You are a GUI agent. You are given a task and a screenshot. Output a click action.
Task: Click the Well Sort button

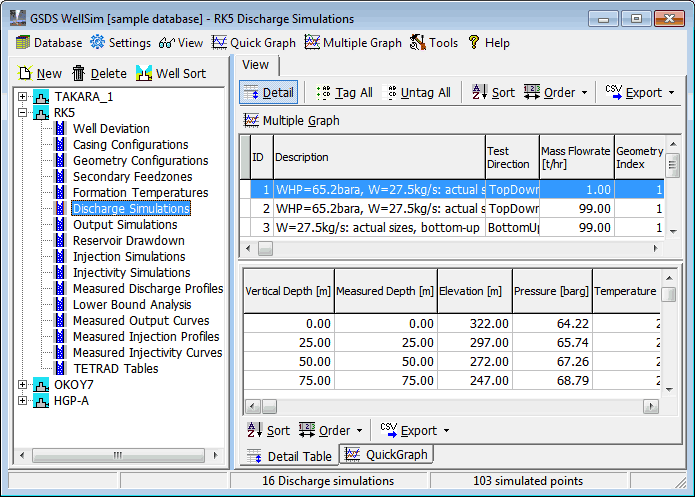(x=171, y=73)
